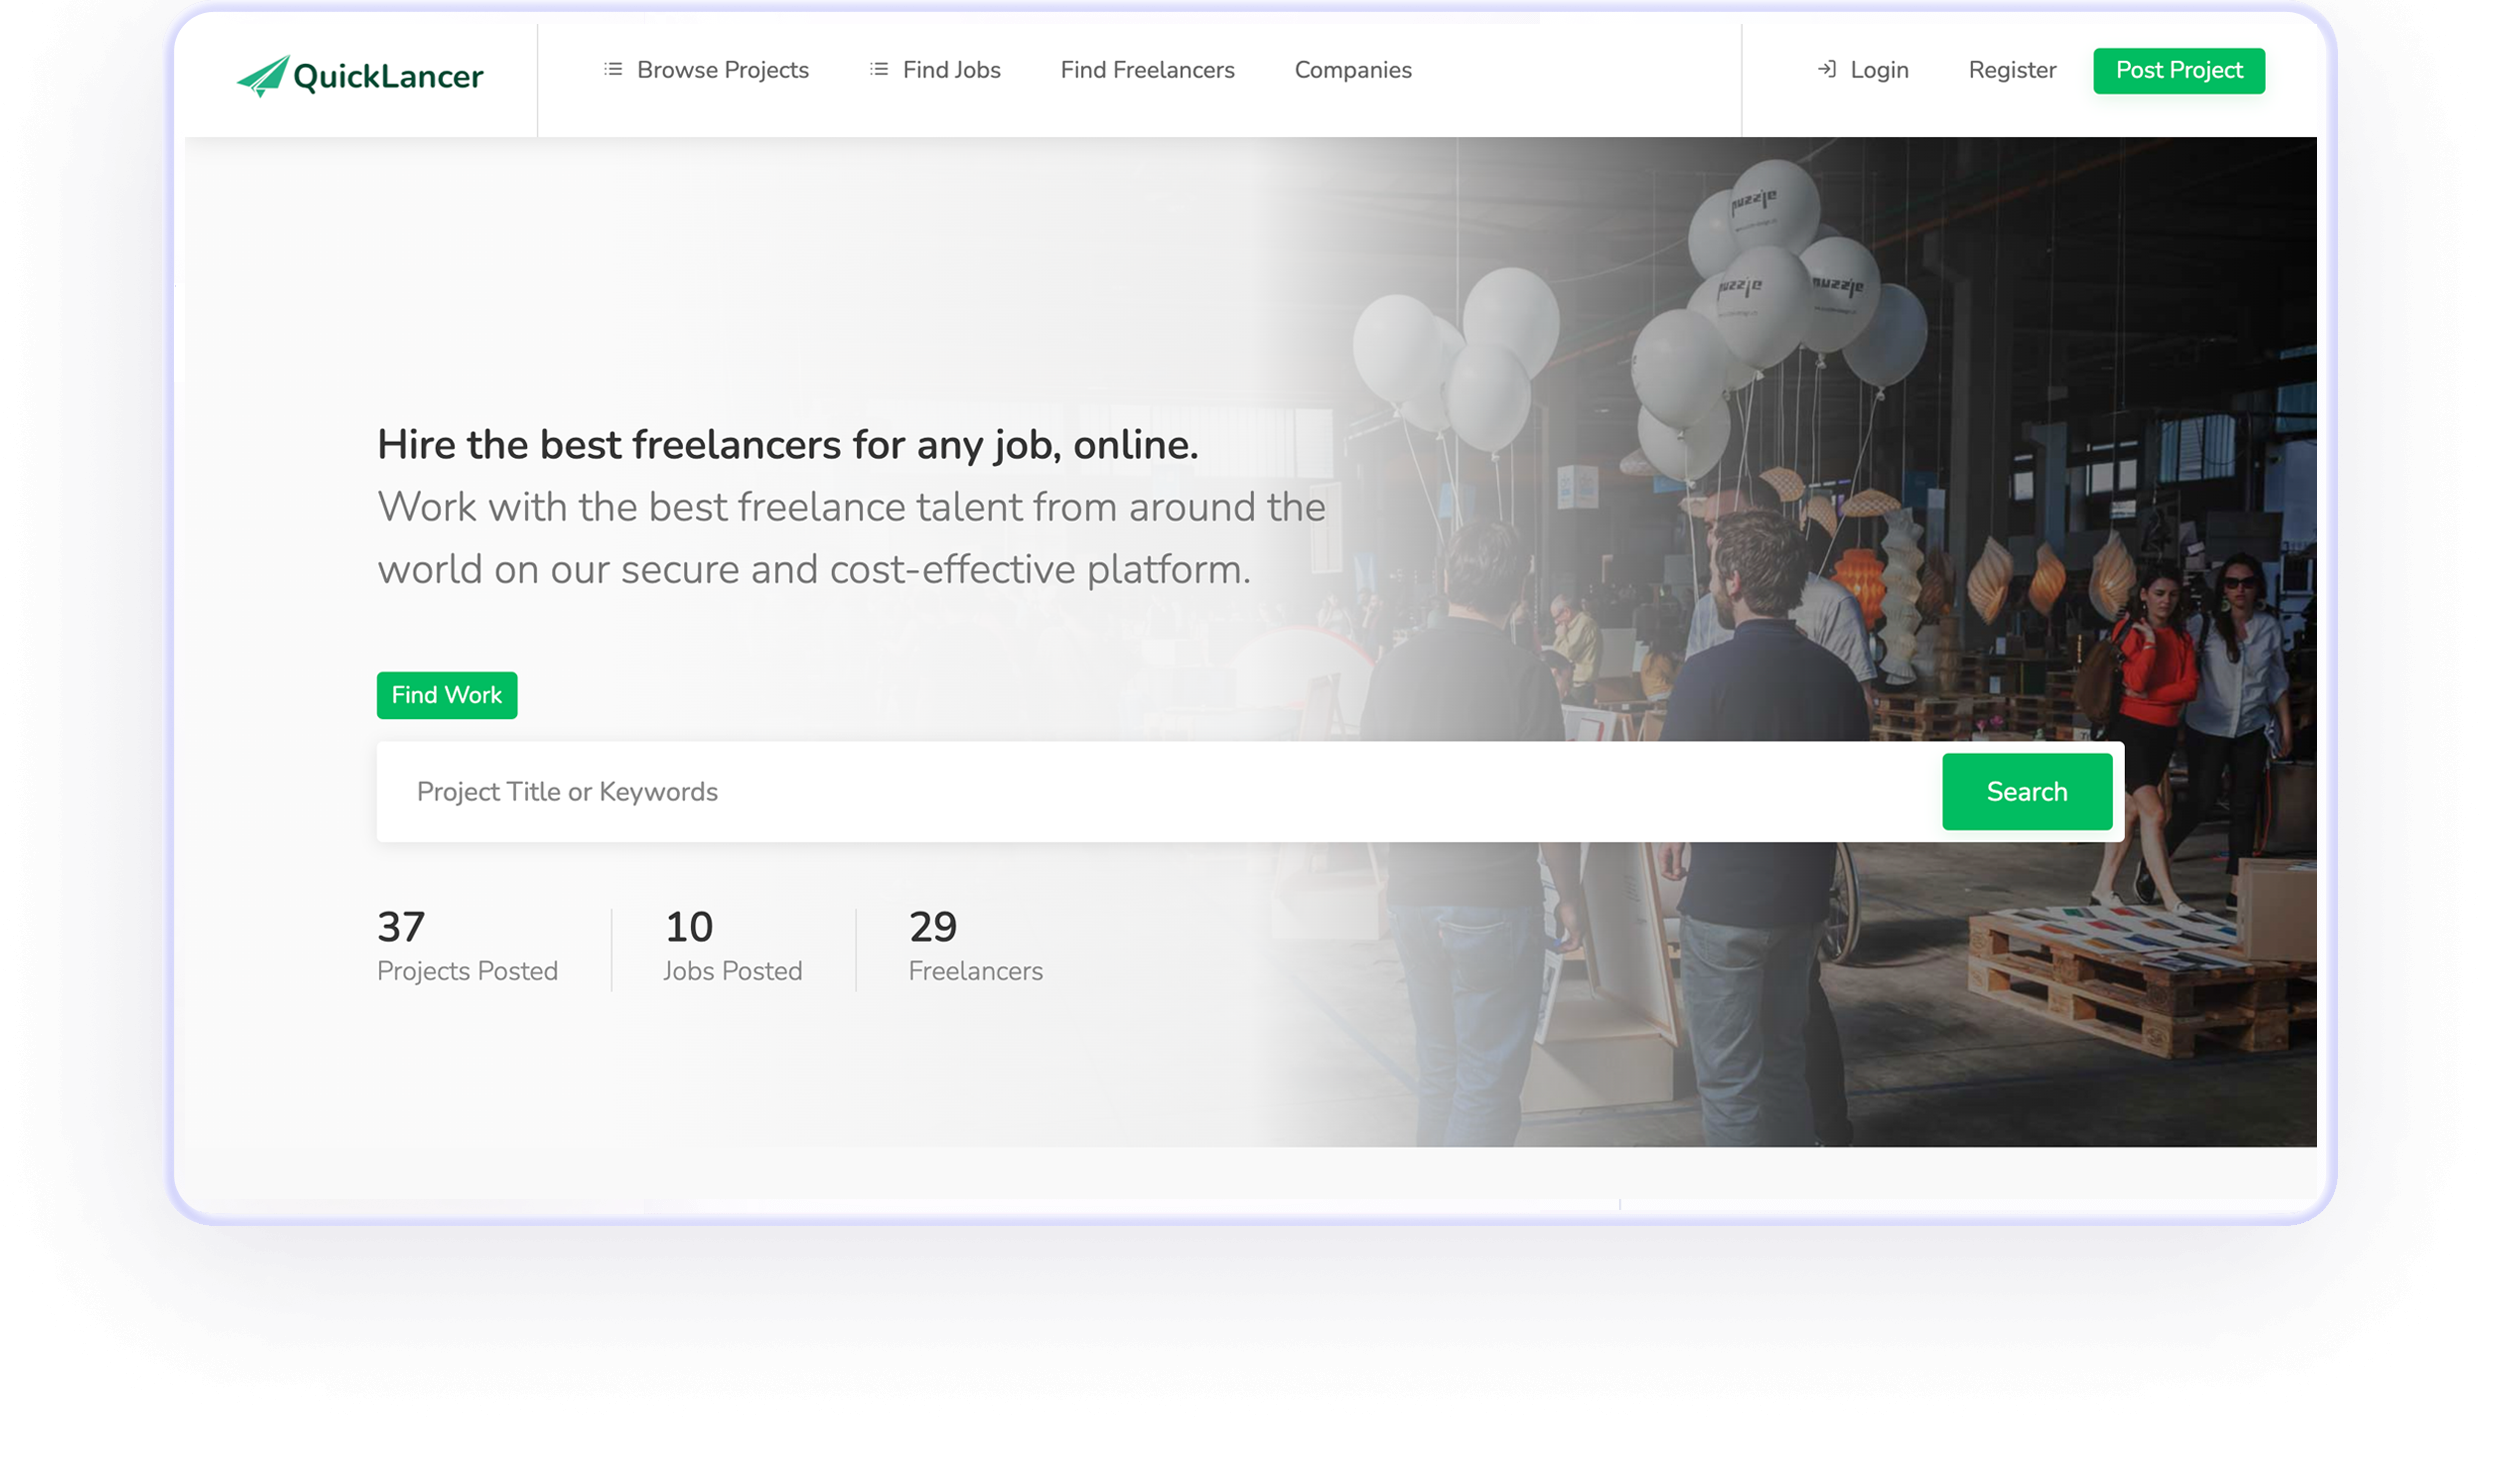Image resolution: width=2500 pixels, height=1460 pixels.
Task: Select the 10 Jobs Posted counter
Action: (733, 945)
